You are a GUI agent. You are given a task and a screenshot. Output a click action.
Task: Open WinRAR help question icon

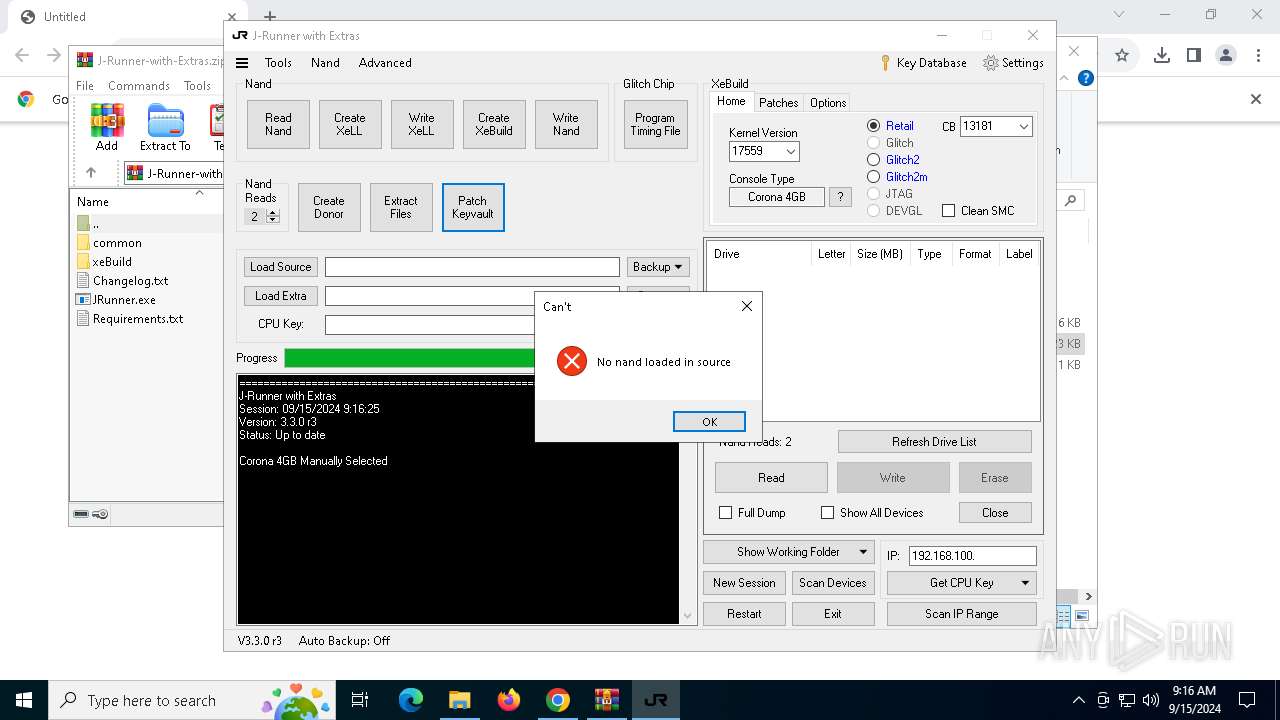(1085, 78)
